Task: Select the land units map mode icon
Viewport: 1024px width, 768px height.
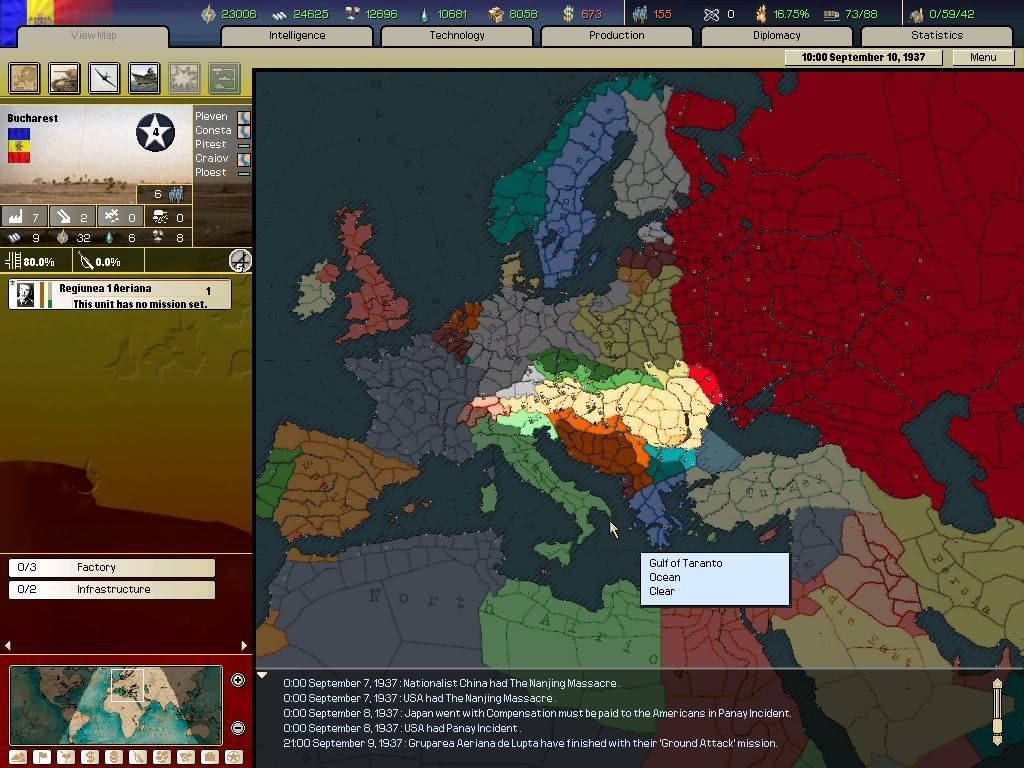Action: 64,77
